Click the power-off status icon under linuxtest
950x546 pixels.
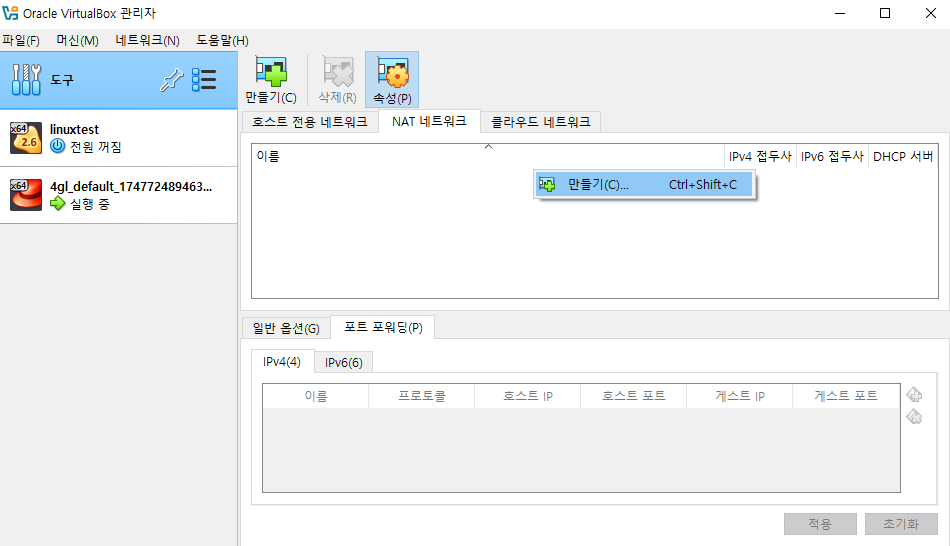point(58,146)
